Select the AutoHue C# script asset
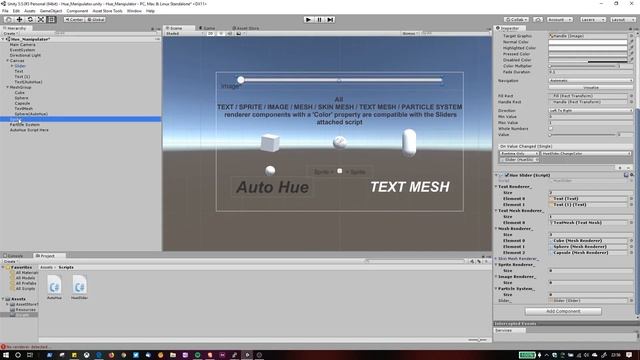640x360 pixels. [54, 287]
